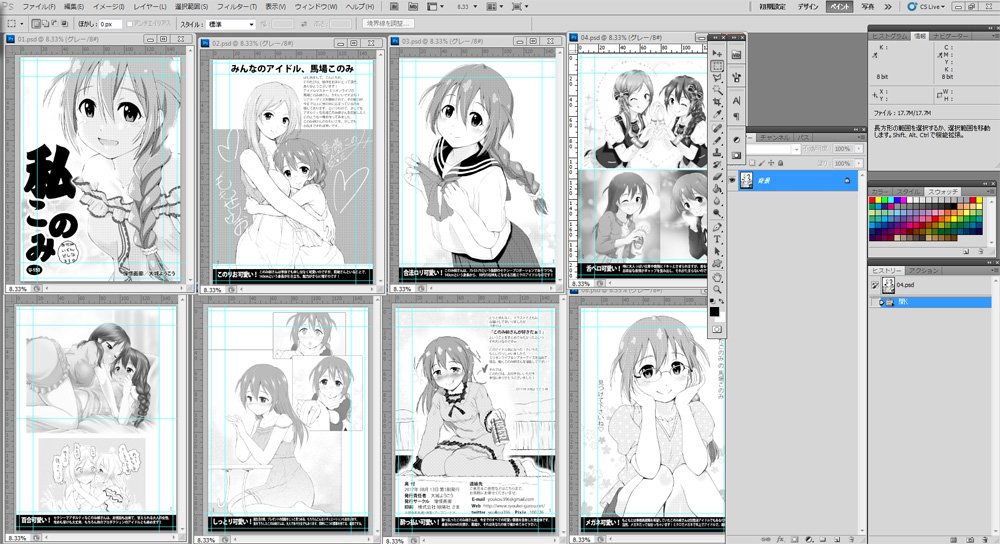Open the layer fill 100% dropdown
The image size is (1000, 544).
pyautogui.click(x=859, y=163)
